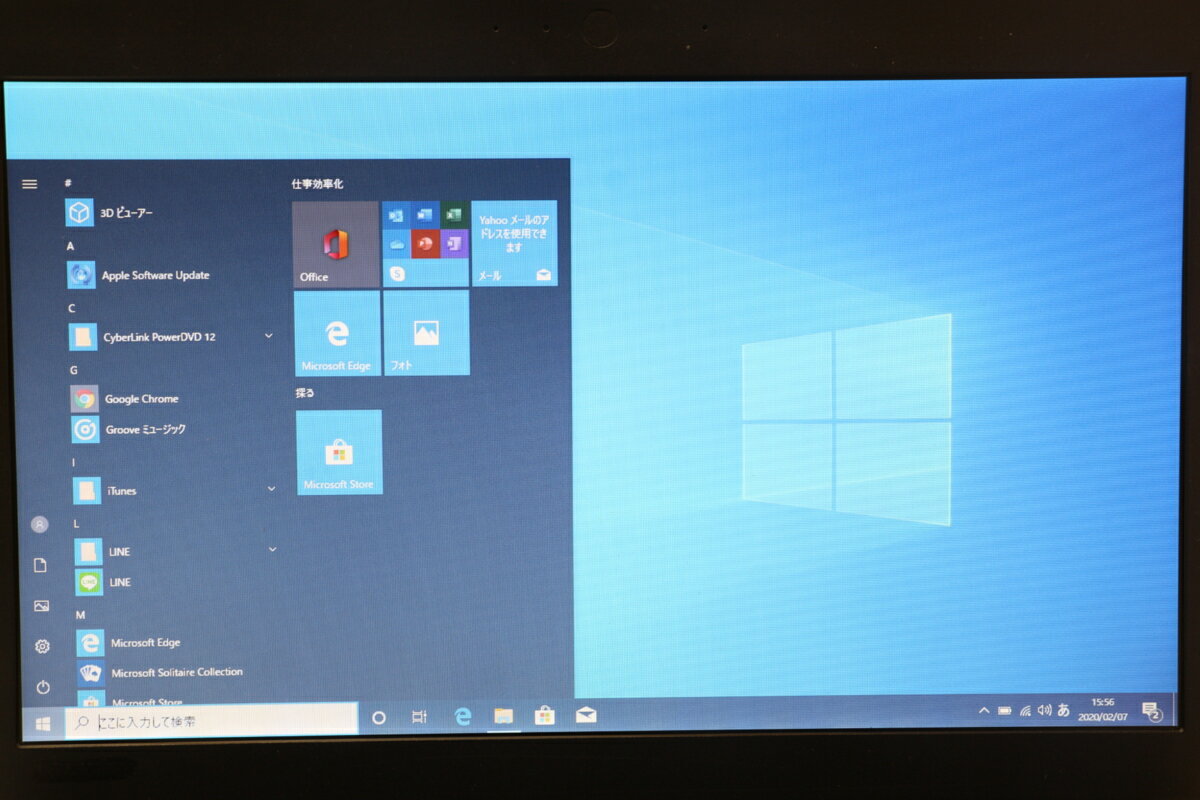Open the OneNote mini tile
This screenshot has width=1200, height=800.
454,243
